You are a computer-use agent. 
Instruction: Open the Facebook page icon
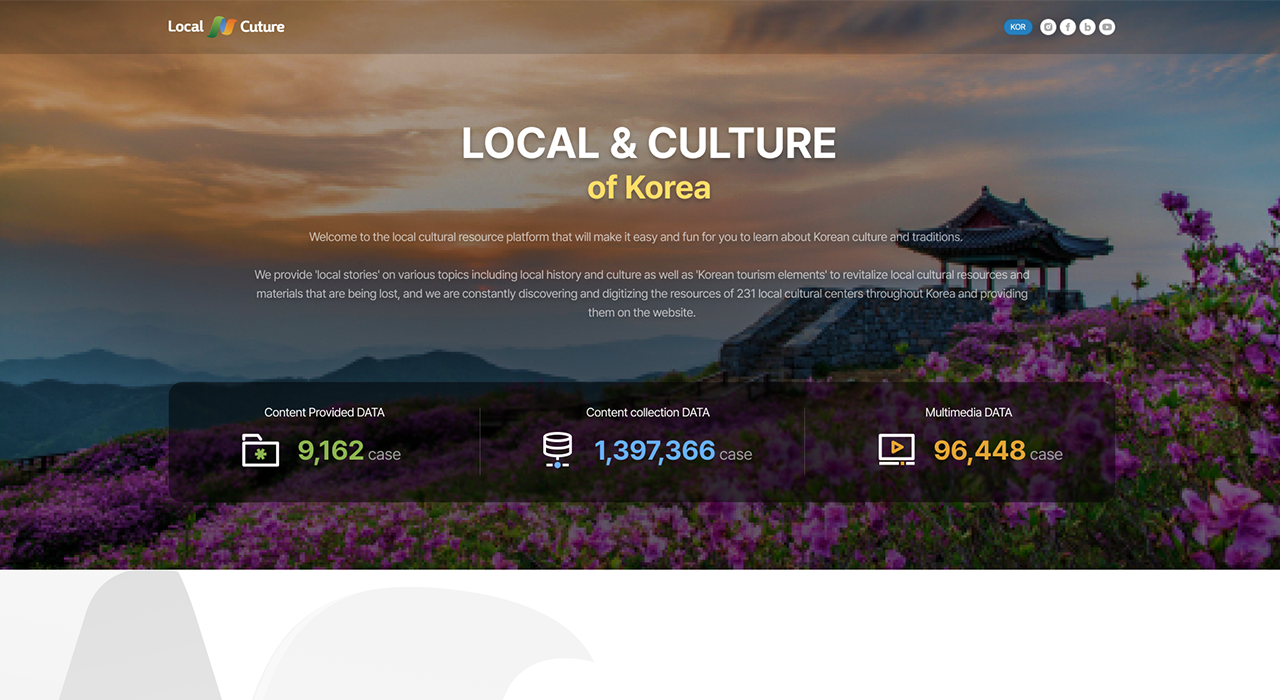pos(1068,27)
